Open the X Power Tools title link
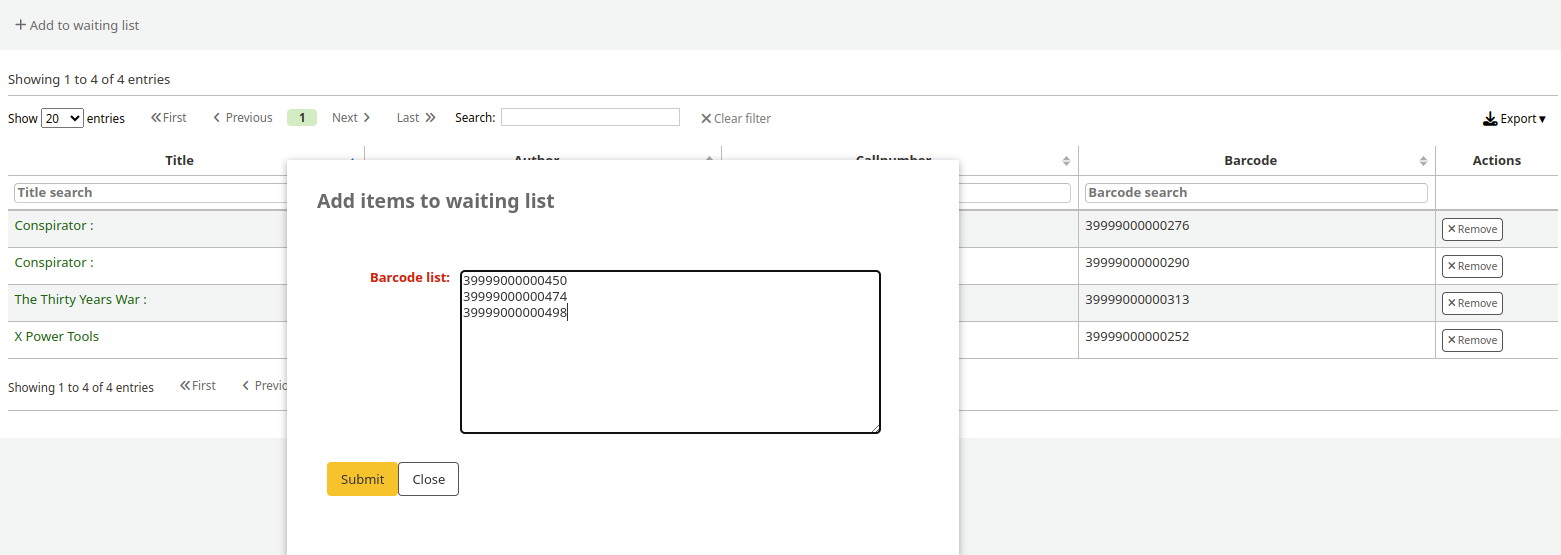This screenshot has height=555, width=1561. pos(57,336)
